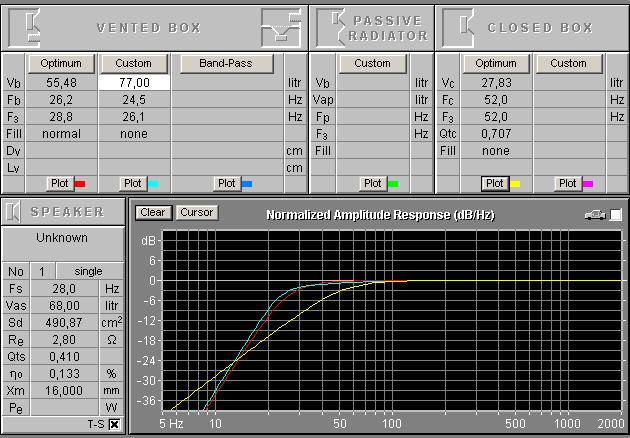
Task: Toggle the closed box Optimum Plot button
Action: tap(494, 183)
